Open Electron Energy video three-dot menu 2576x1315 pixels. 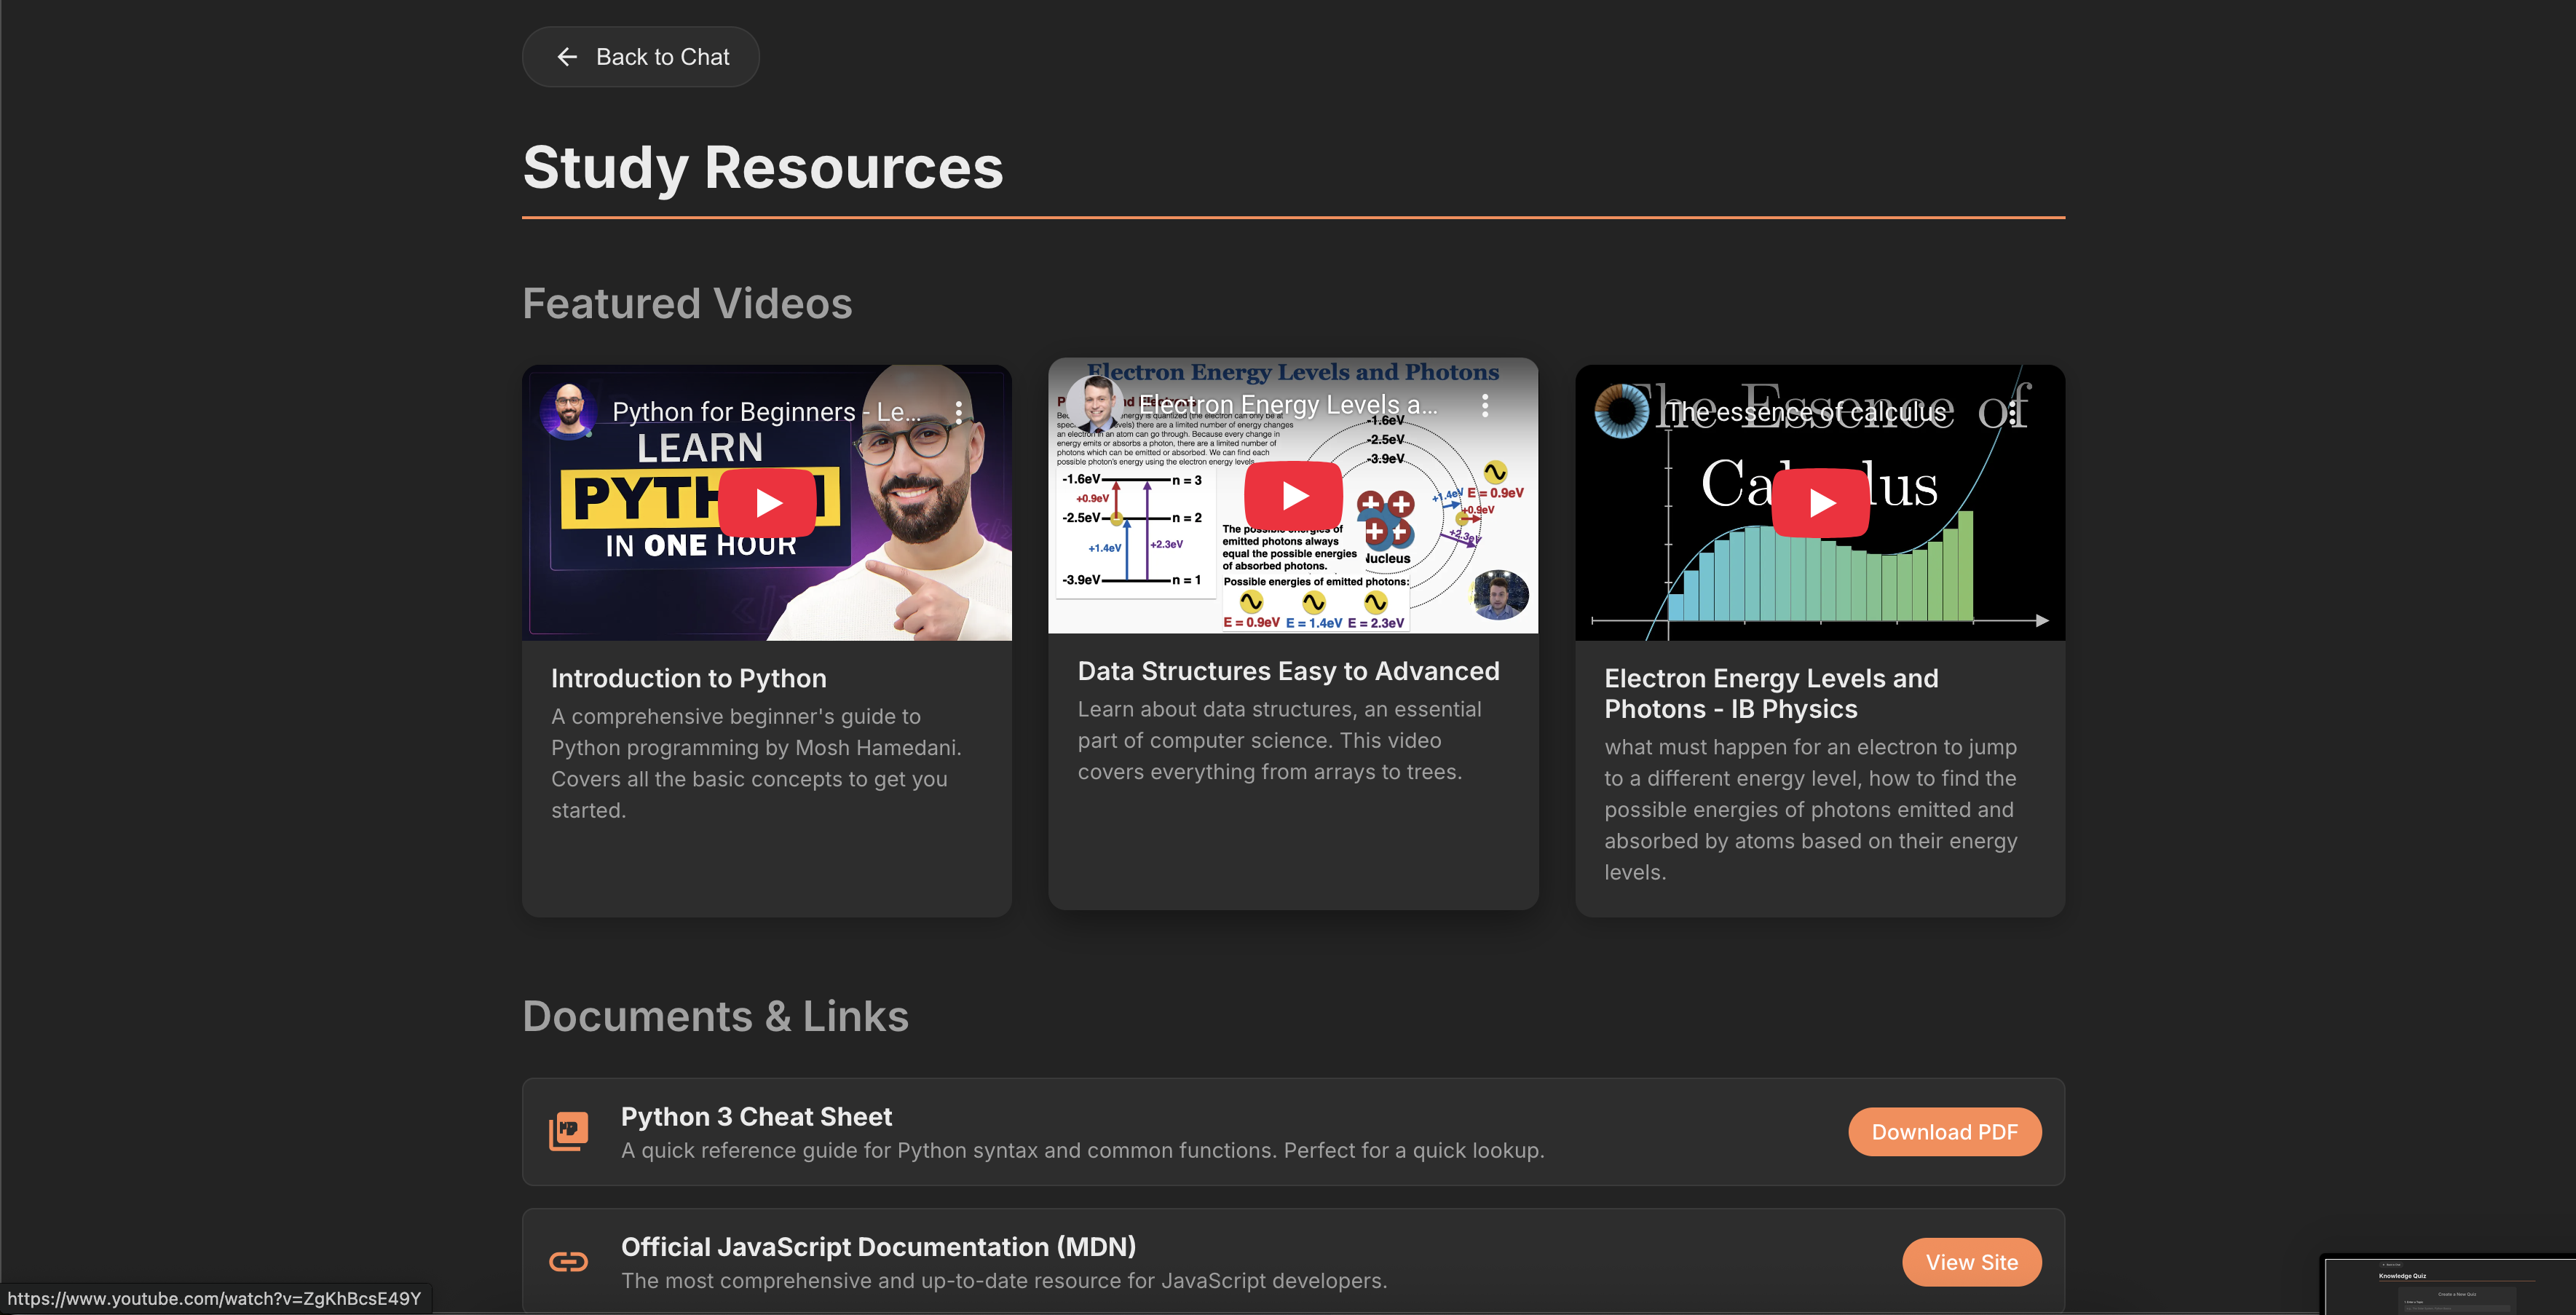(x=1485, y=405)
